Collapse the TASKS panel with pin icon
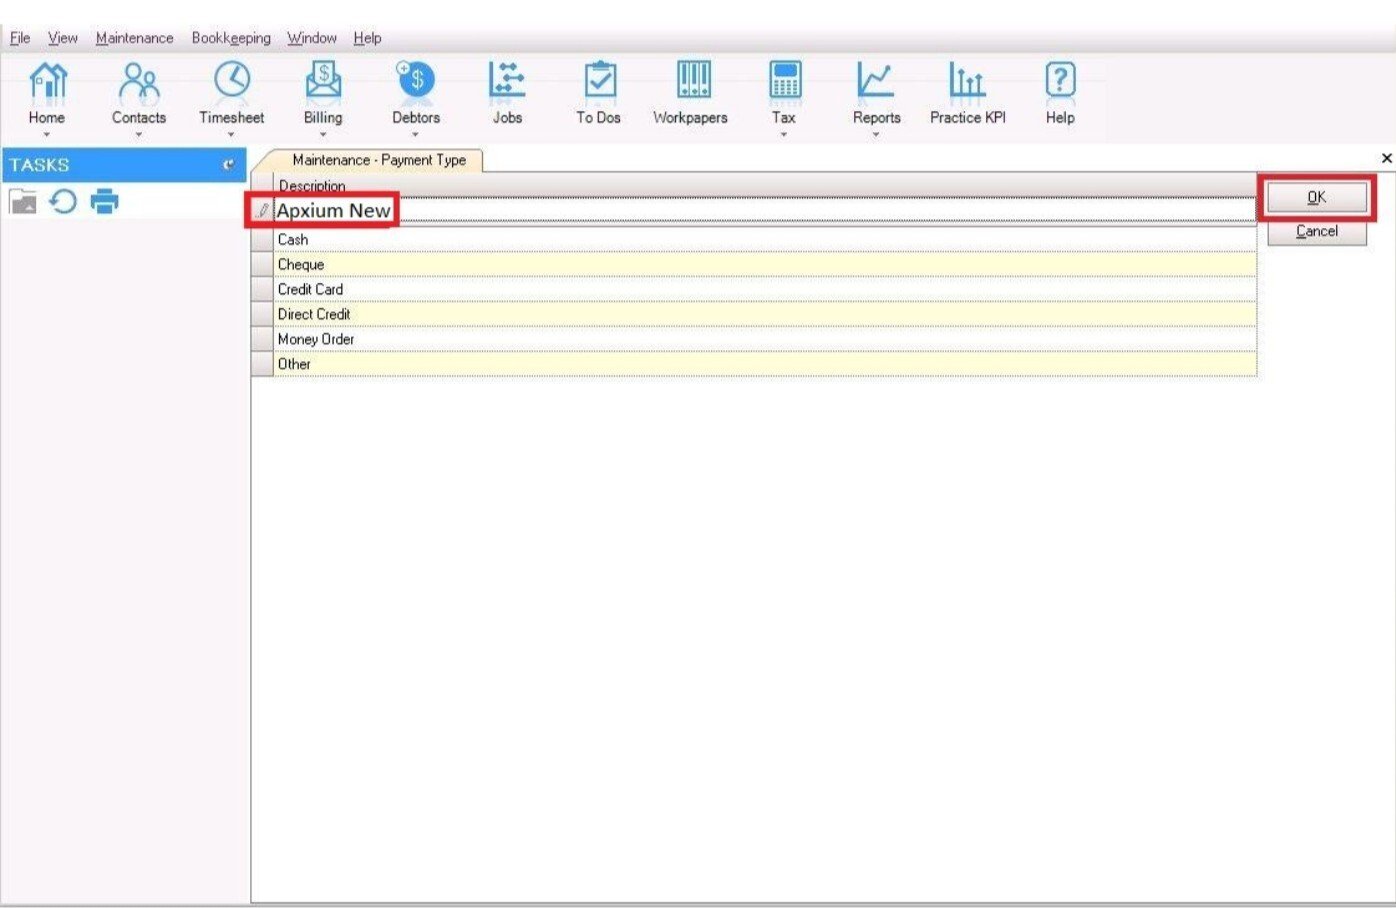1396x908 pixels. (229, 165)
